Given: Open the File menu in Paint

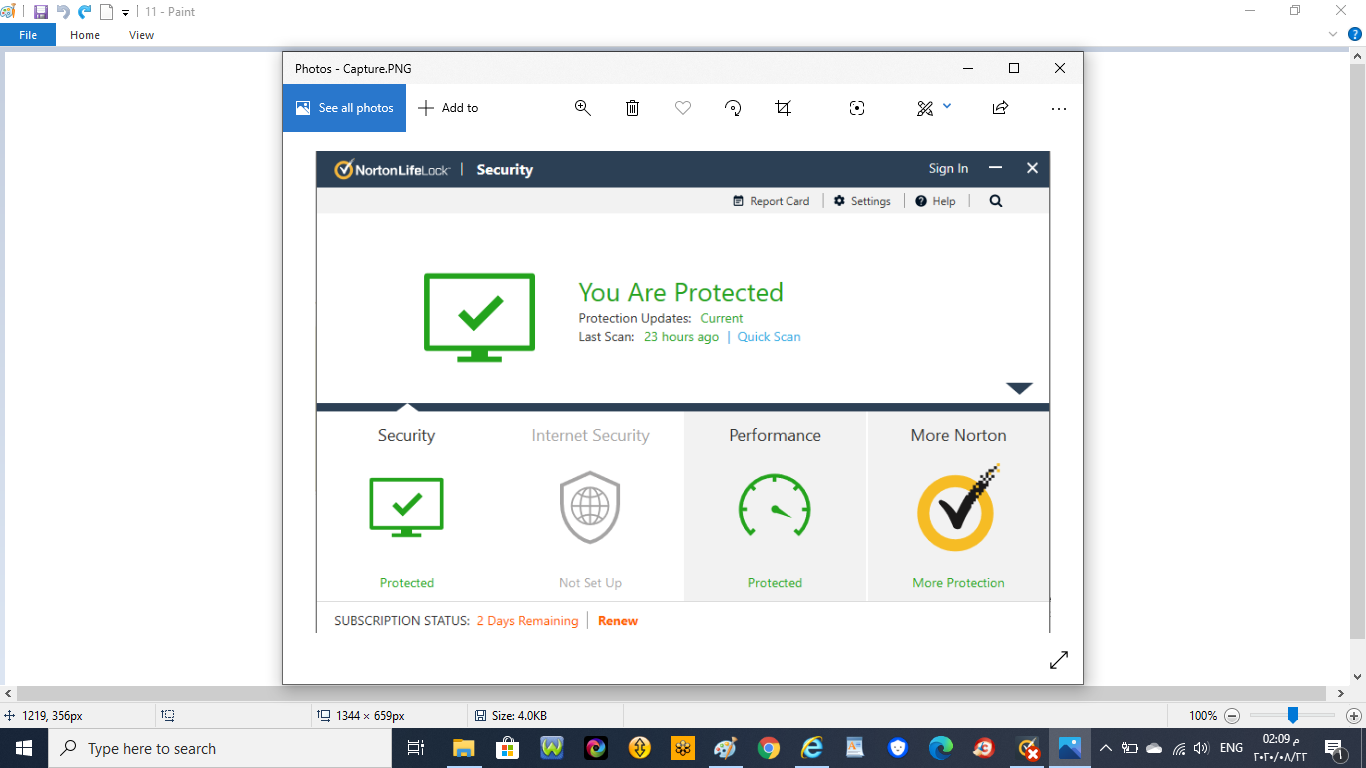Looking at the screenshot, I should click(x=28, y=35).
